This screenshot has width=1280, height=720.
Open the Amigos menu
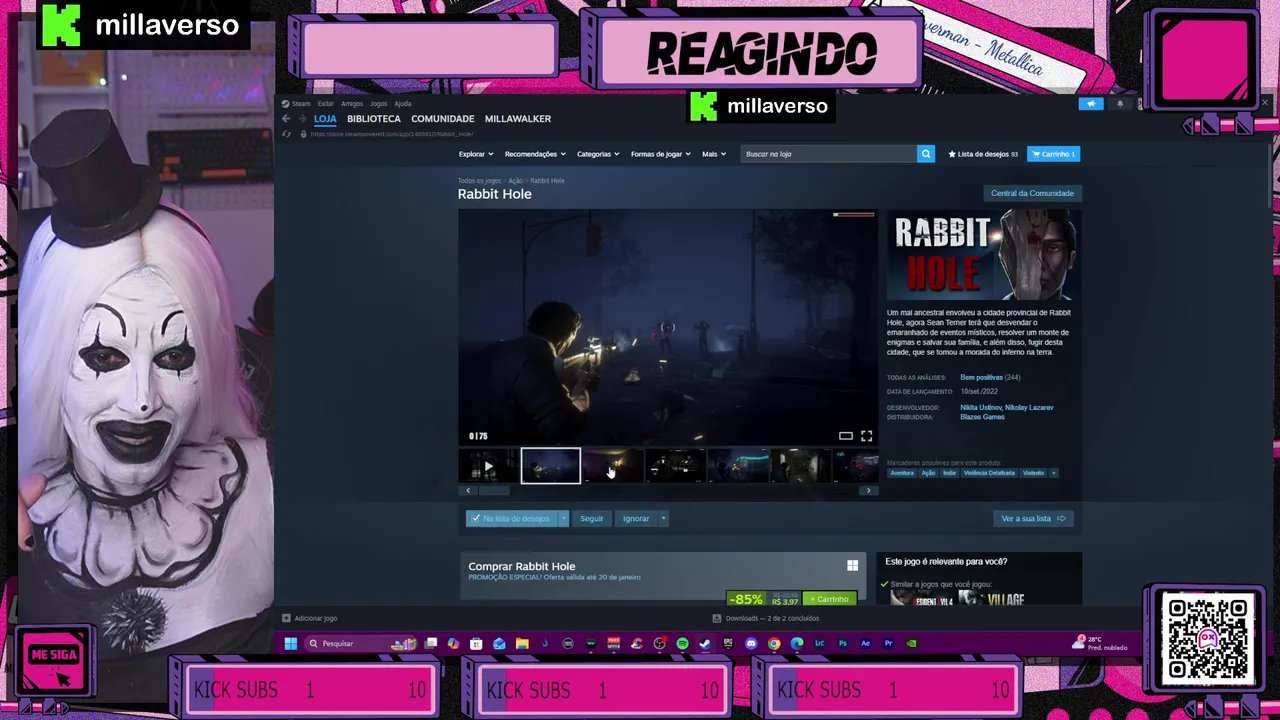point(352,104)
